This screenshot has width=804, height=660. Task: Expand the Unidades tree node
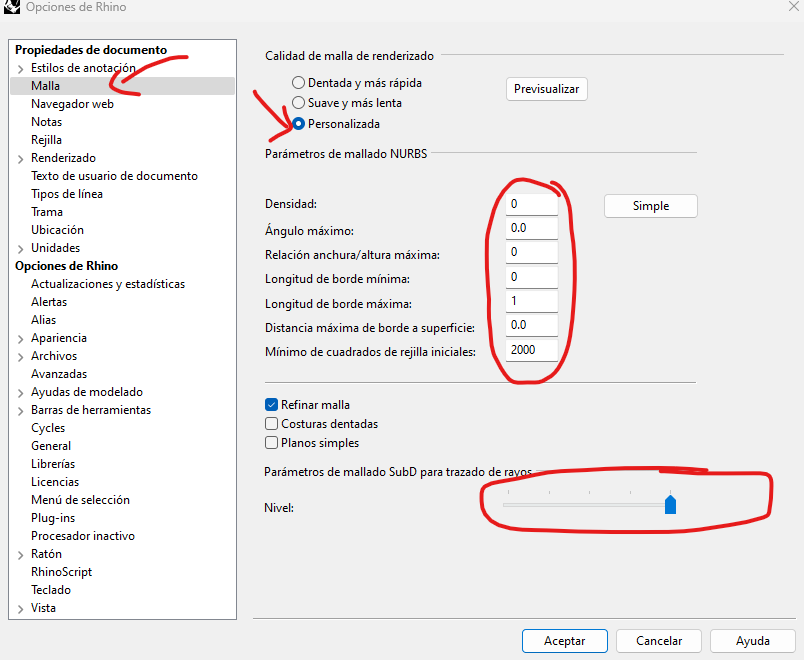[x=21, y=249]
